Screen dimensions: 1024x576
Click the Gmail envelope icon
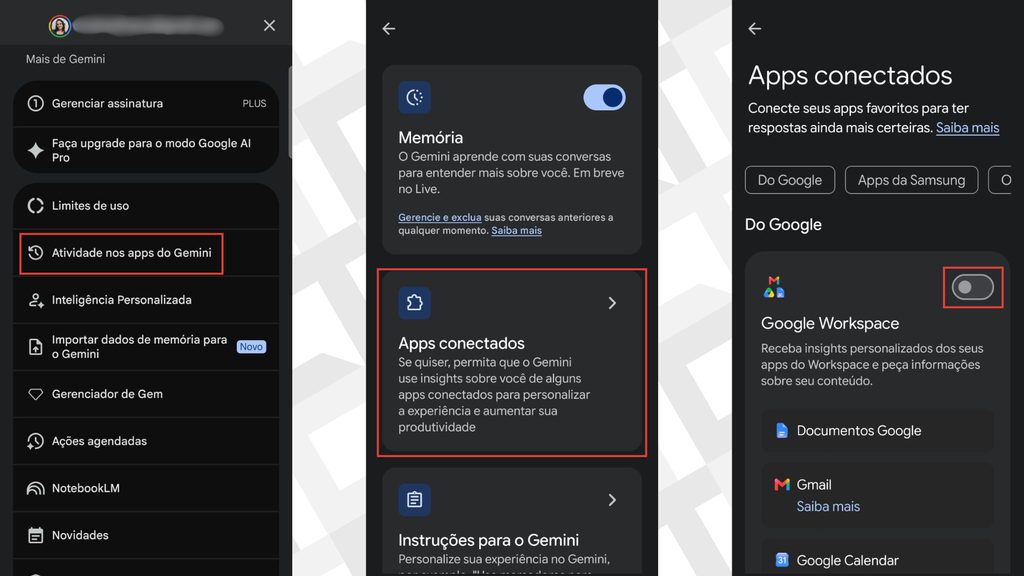[782, 484]
